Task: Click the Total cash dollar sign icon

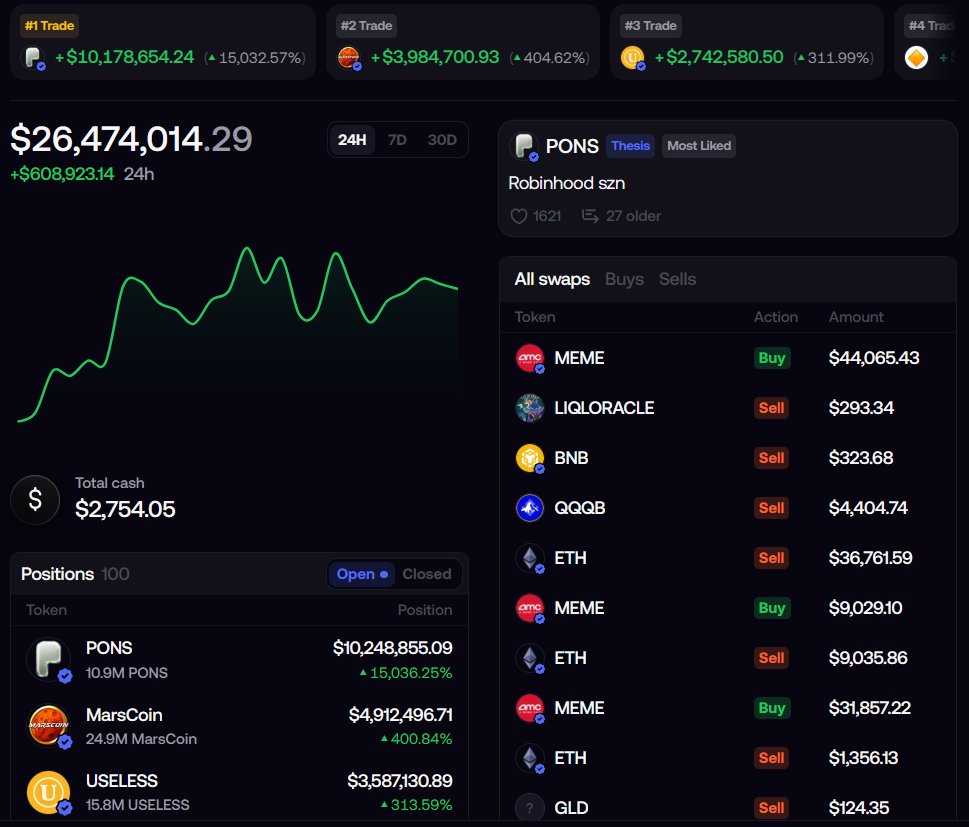Action: pos(35,499)
